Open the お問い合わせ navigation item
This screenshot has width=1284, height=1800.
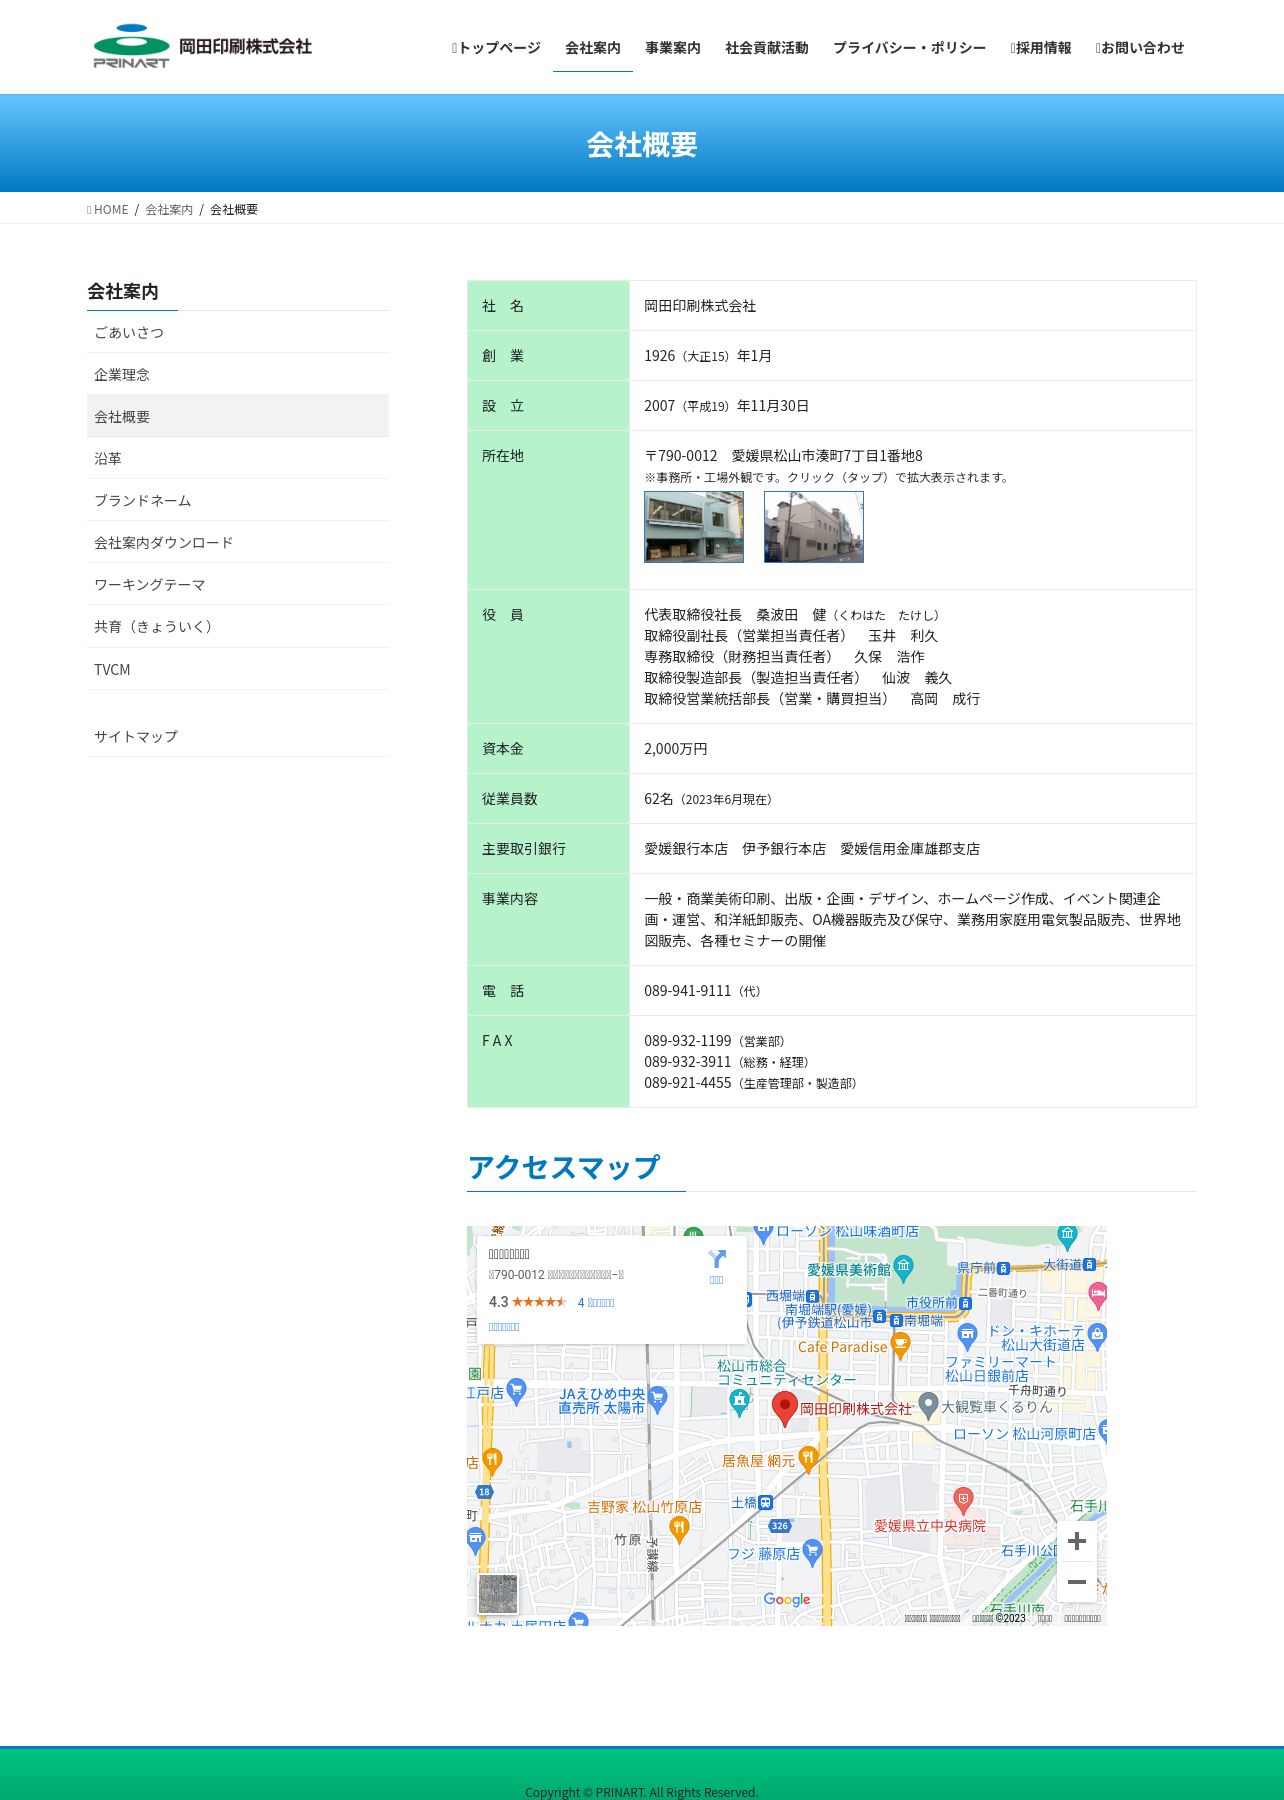coord(1140,47)
